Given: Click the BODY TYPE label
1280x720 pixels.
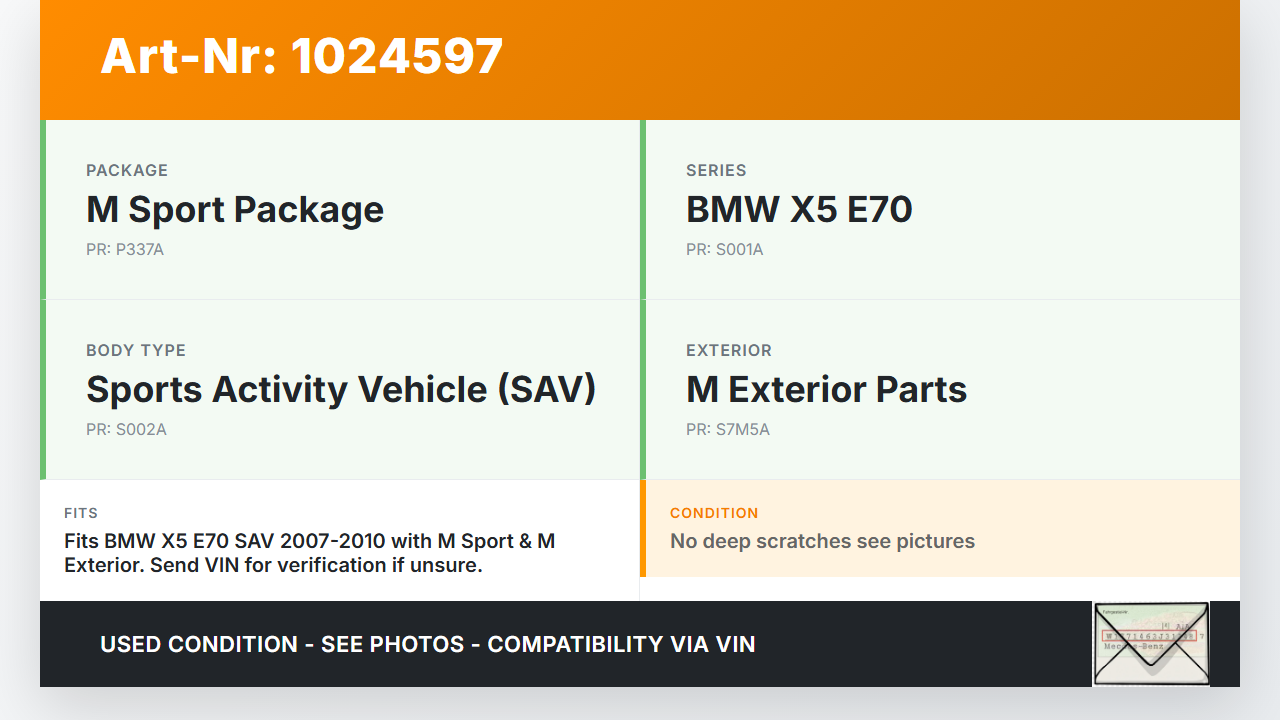Looking at the screenshot, I should [136, 351].
